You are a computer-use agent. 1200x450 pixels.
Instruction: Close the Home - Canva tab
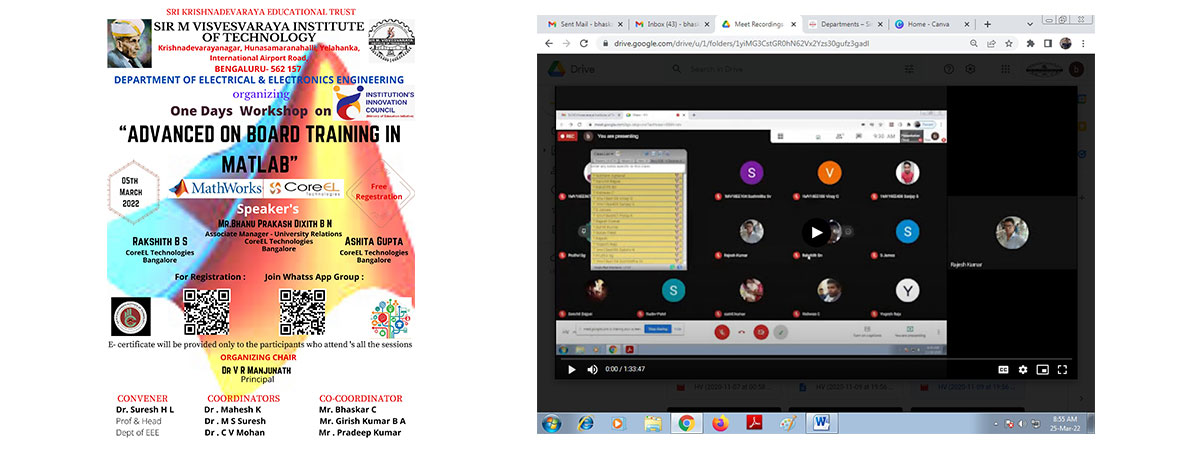[967, 23]
